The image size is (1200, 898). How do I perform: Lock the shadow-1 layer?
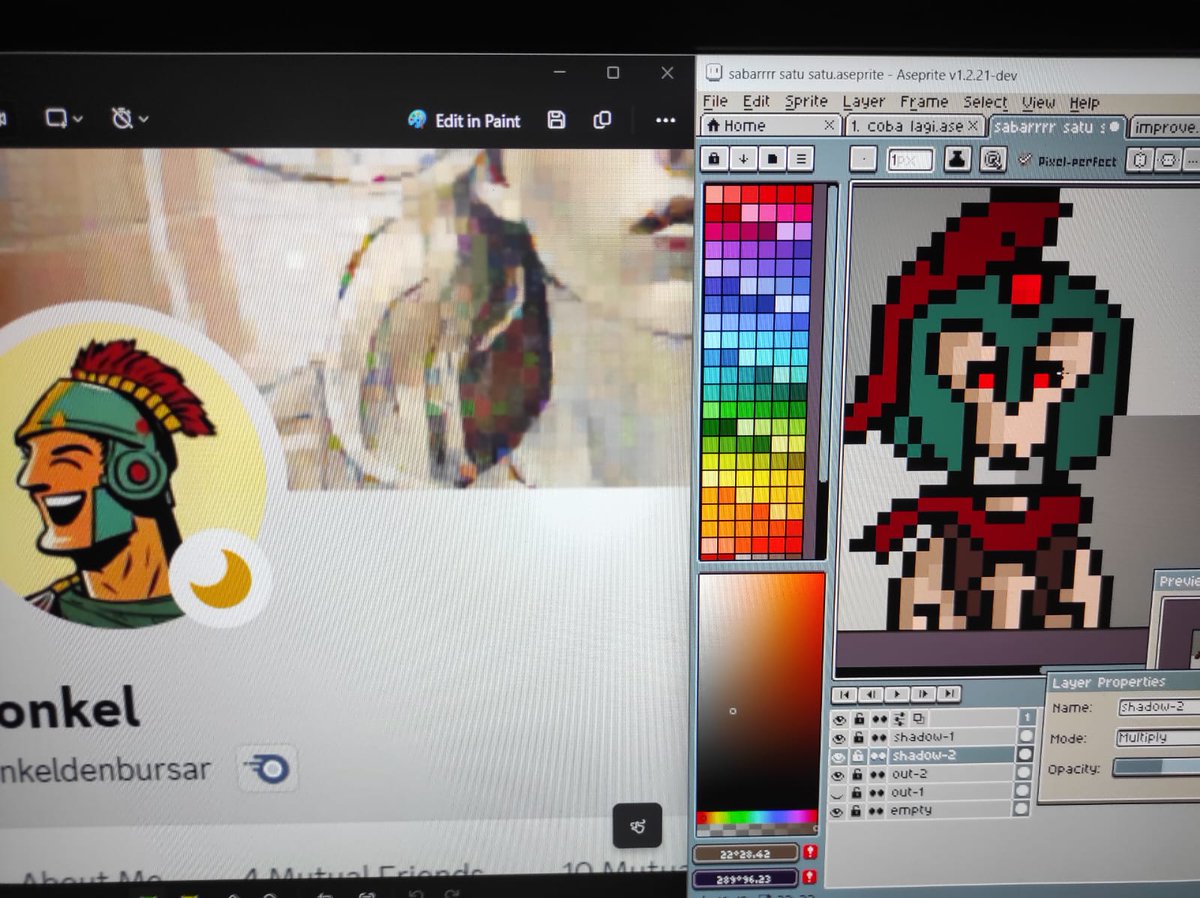(858, 738)
